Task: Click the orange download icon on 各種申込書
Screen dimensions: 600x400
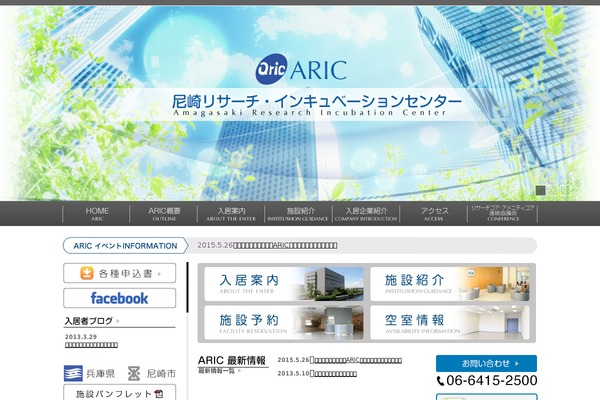Action: coord(87,273)
